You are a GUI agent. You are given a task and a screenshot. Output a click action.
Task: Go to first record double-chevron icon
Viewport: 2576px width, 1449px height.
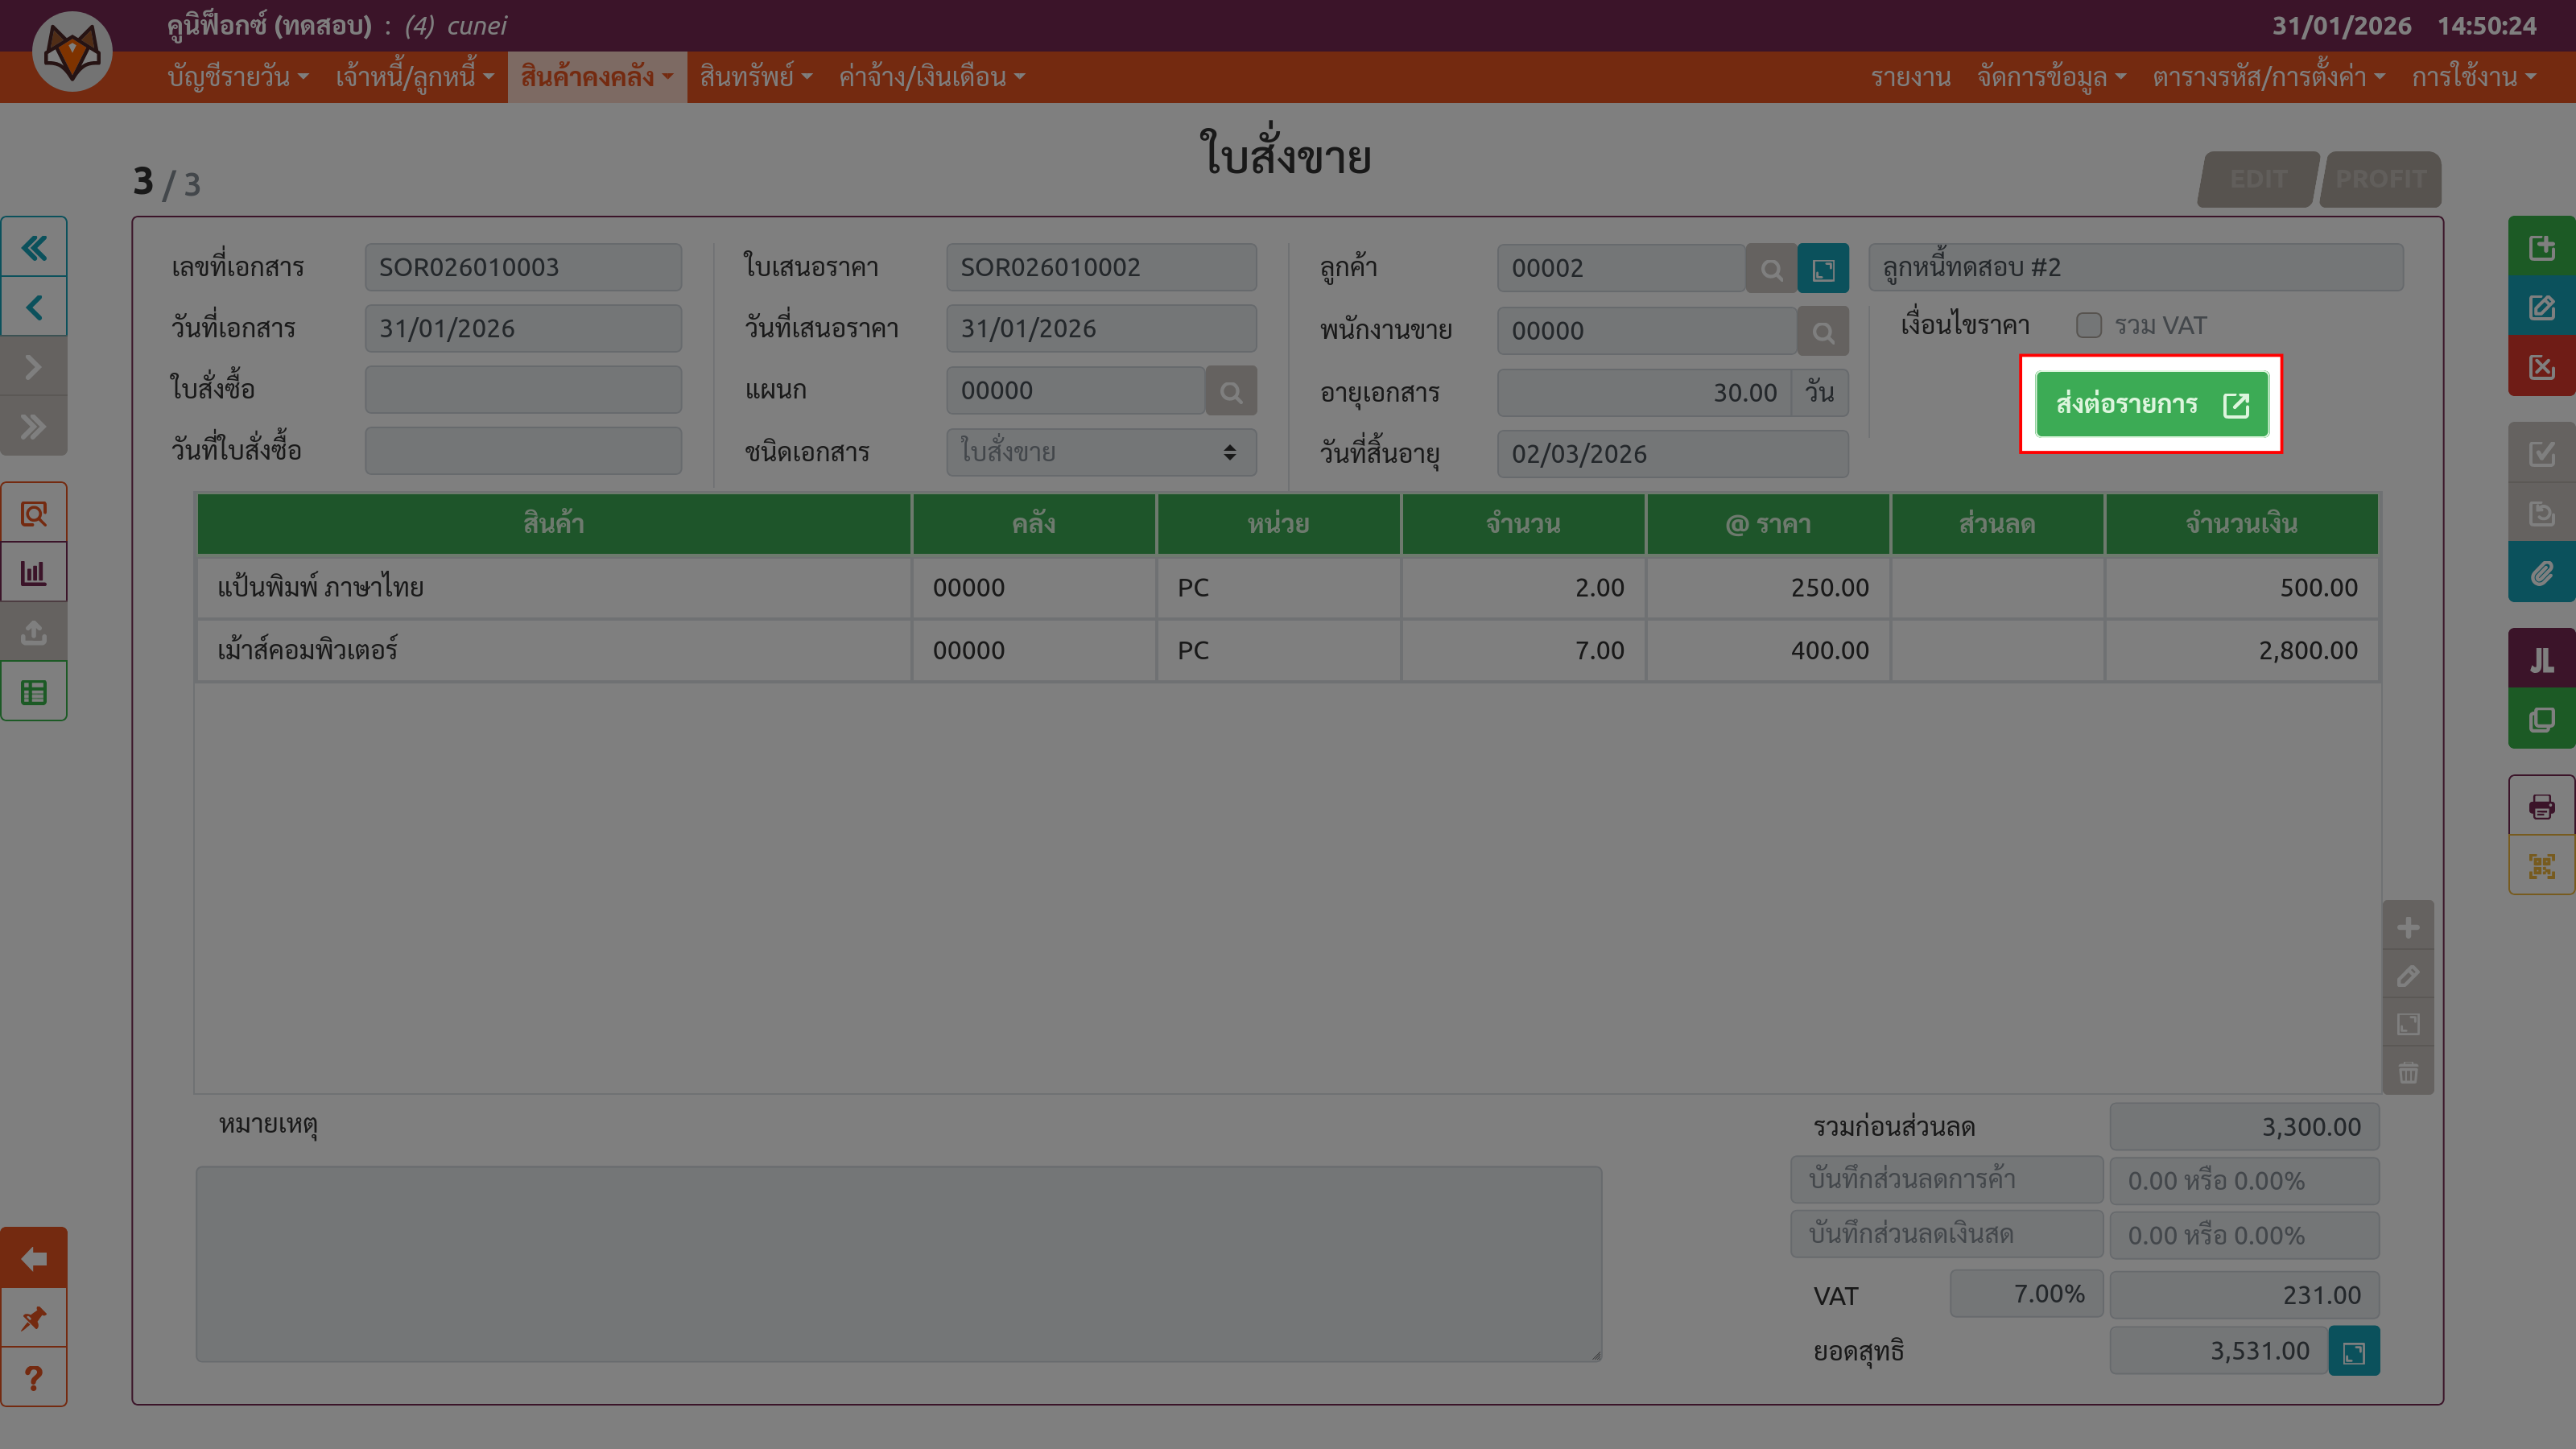[x=34, y=247]
